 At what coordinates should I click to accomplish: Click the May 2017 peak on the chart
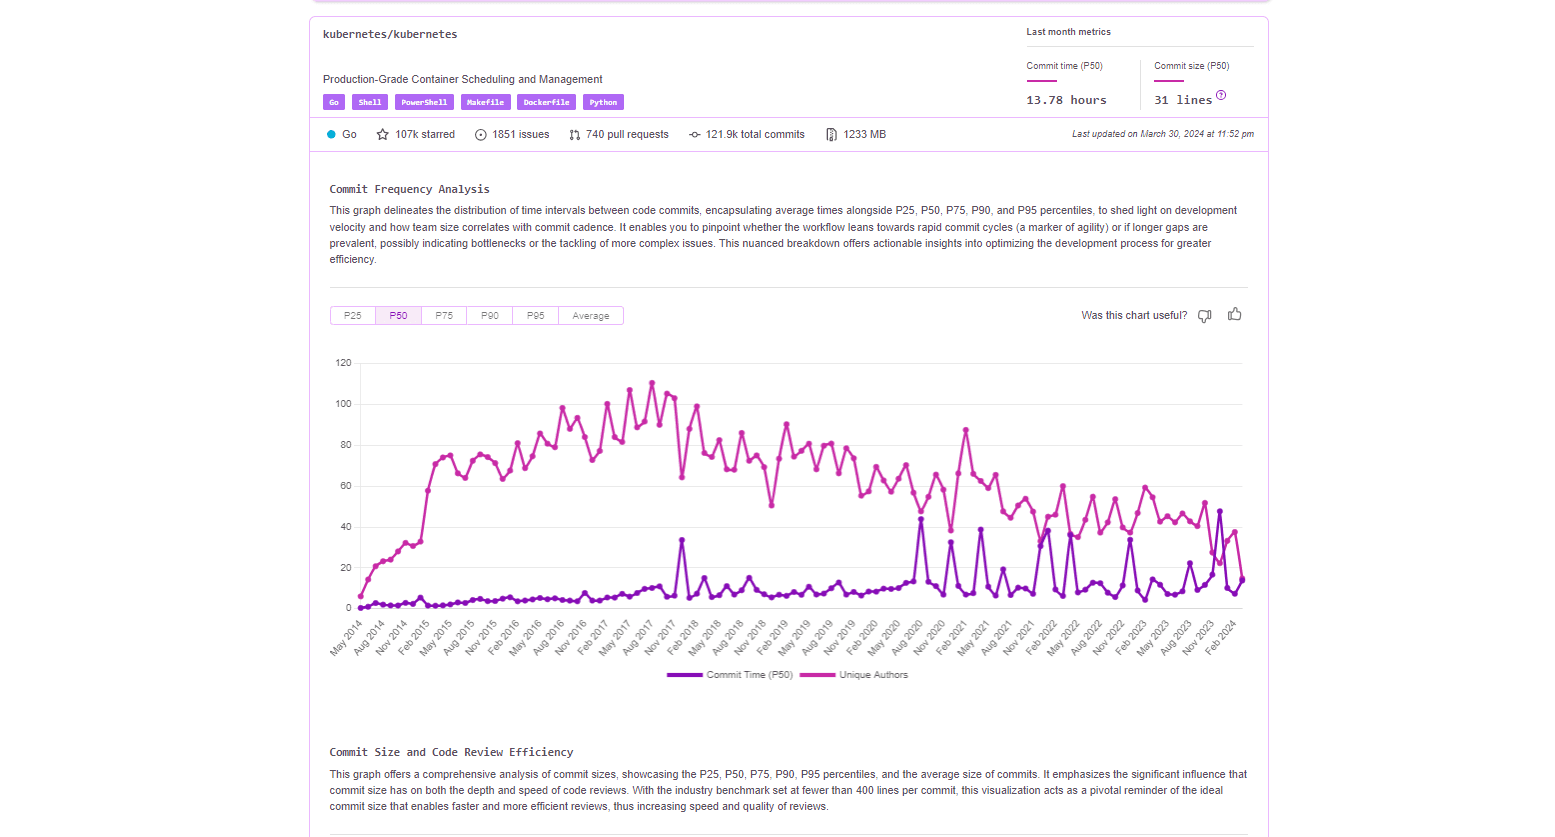tap(630, 390)
